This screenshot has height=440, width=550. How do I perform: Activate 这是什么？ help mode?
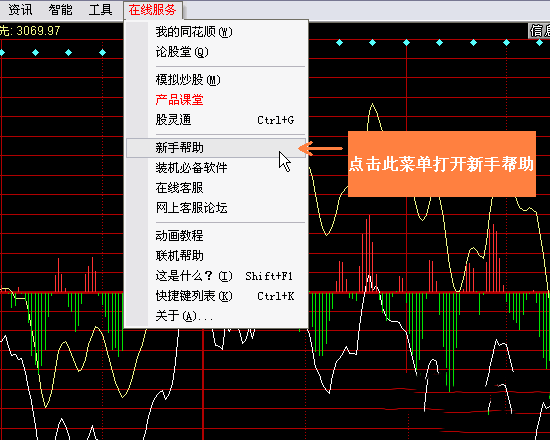pos(216,276)
